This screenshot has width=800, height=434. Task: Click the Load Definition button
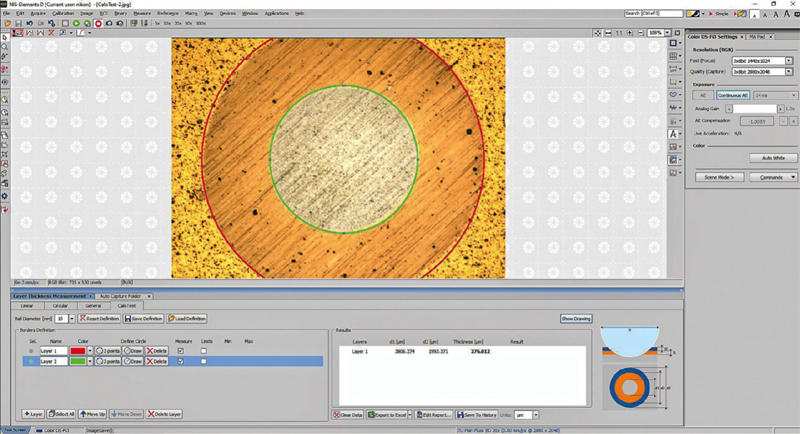pos(187,318)
